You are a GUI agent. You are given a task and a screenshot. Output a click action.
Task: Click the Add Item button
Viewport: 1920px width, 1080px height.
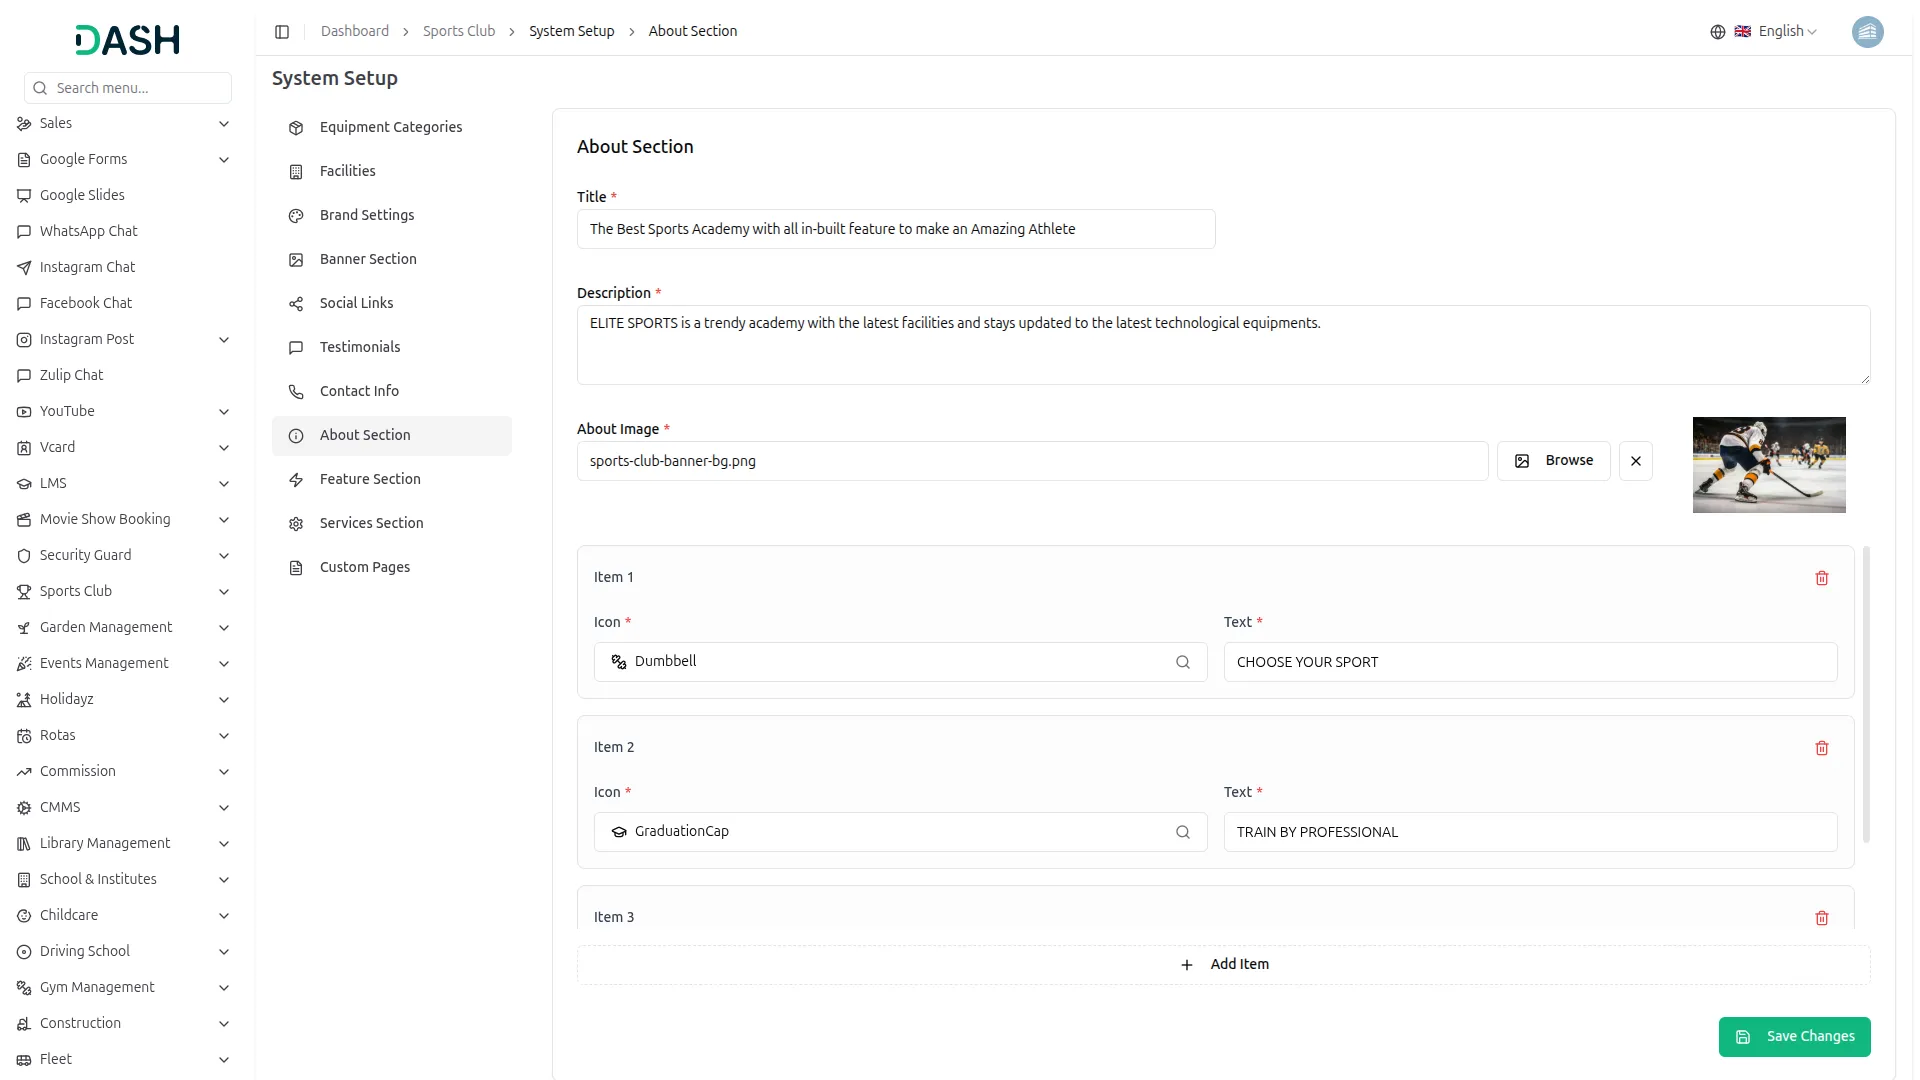pyautogui.click(x=1223, y=965)
